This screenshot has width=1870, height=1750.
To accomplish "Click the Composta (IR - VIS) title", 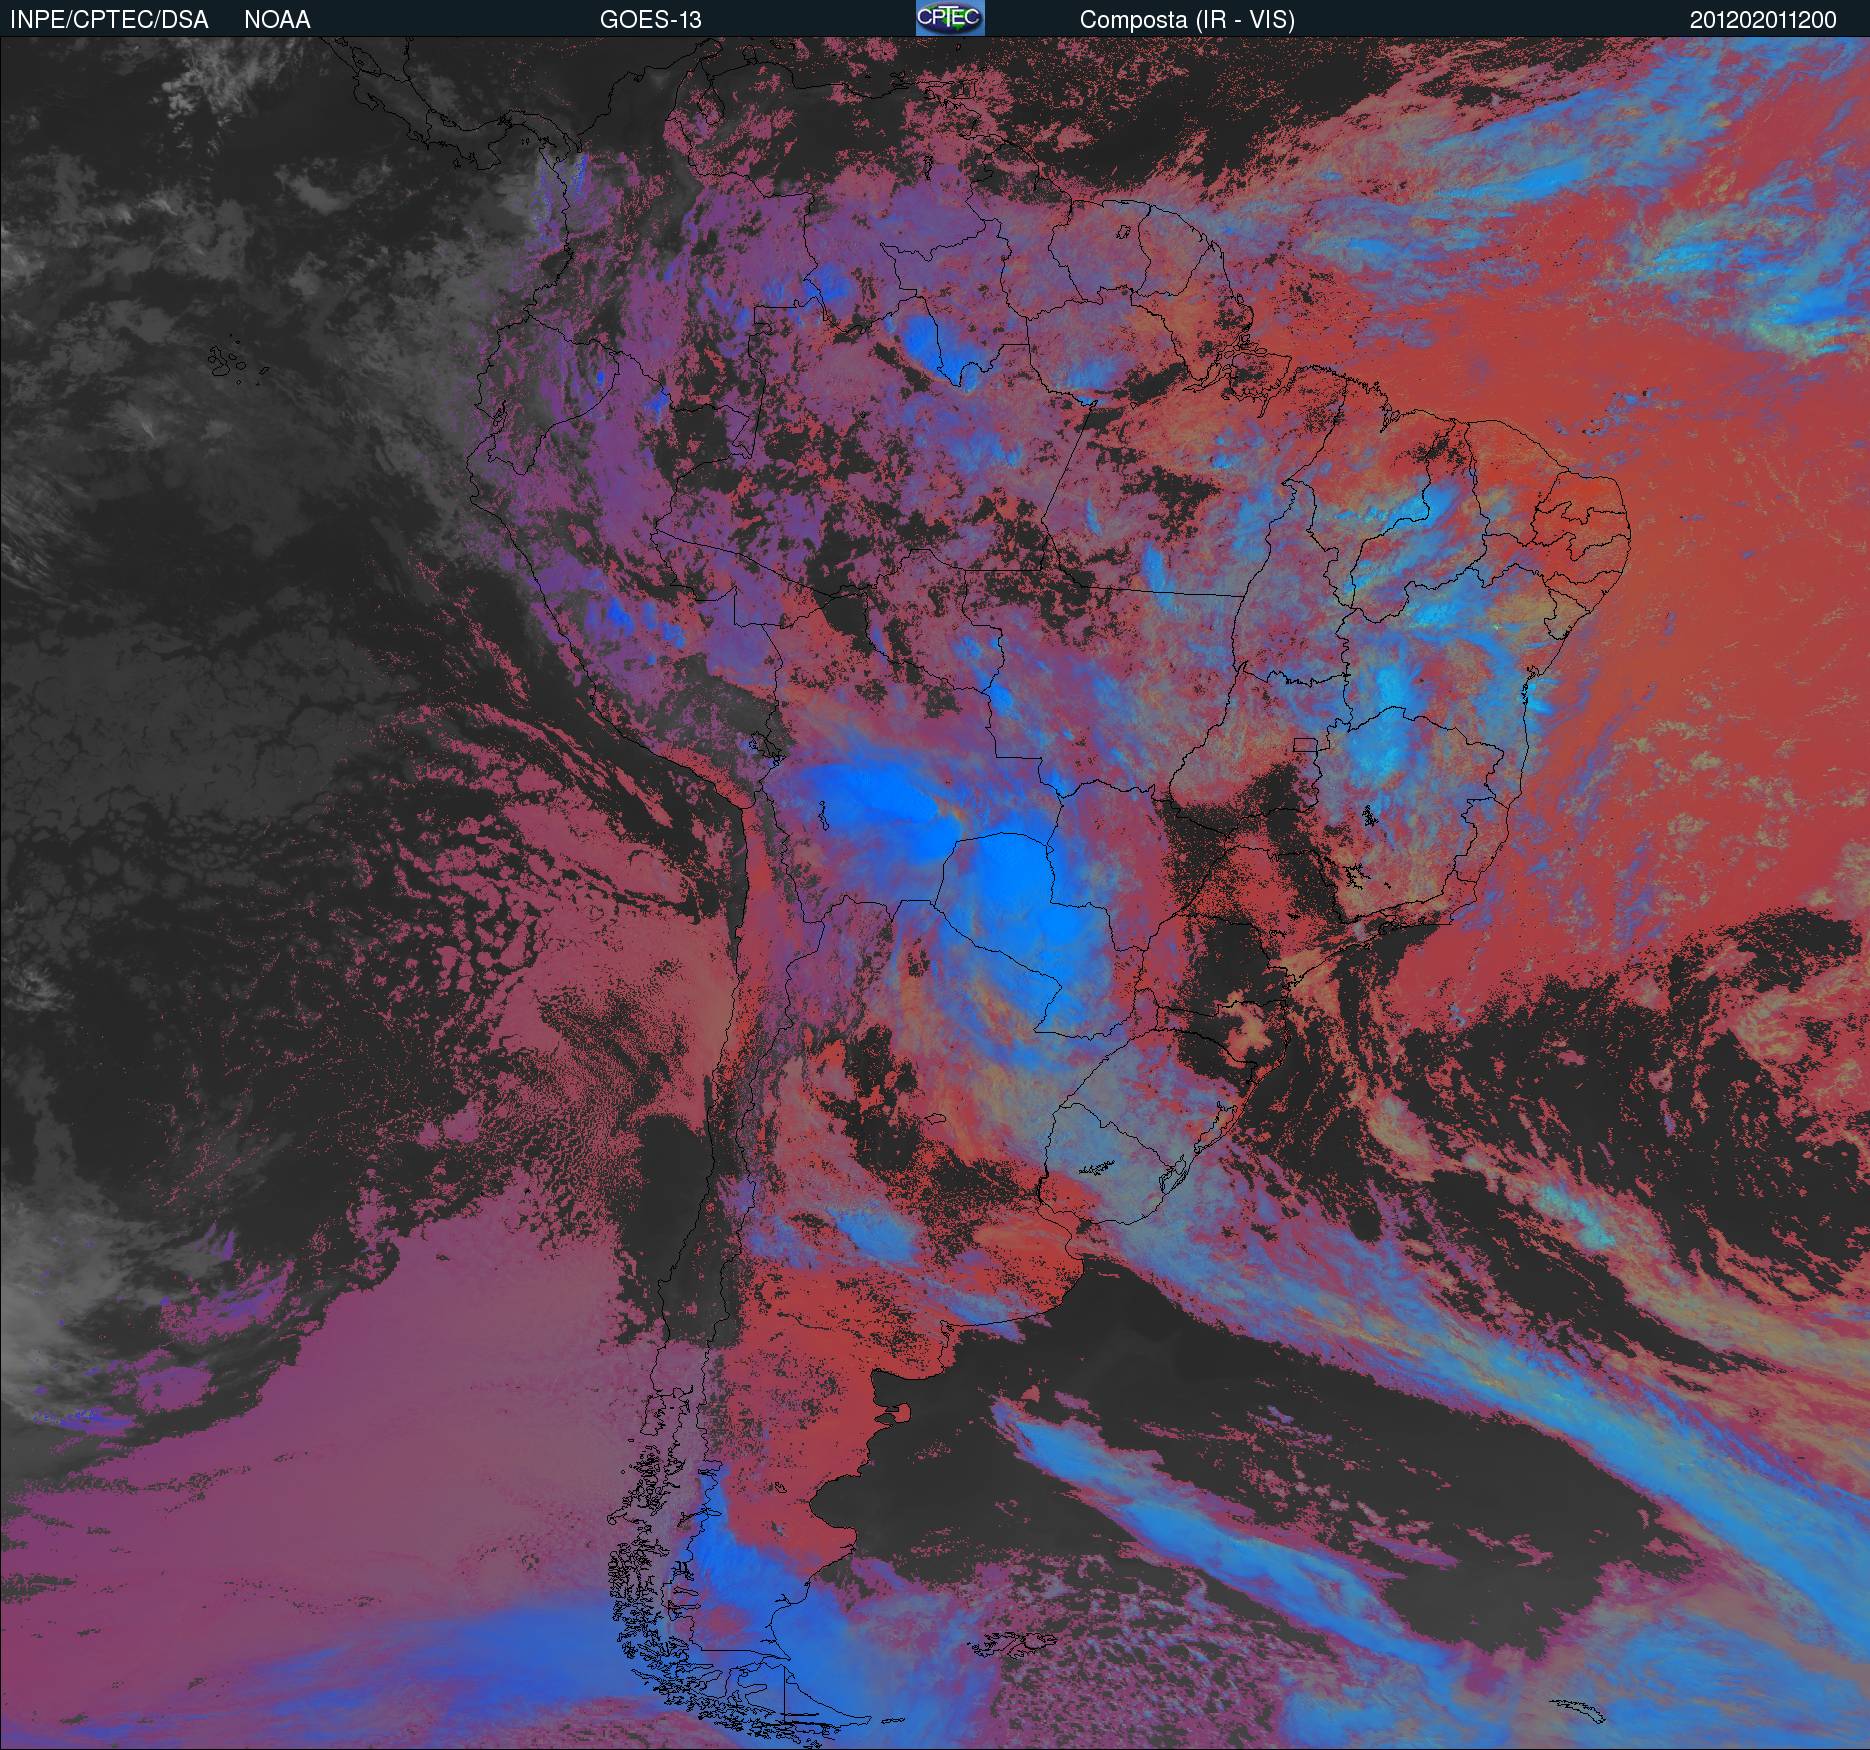I will click(x=1187, y=20).
